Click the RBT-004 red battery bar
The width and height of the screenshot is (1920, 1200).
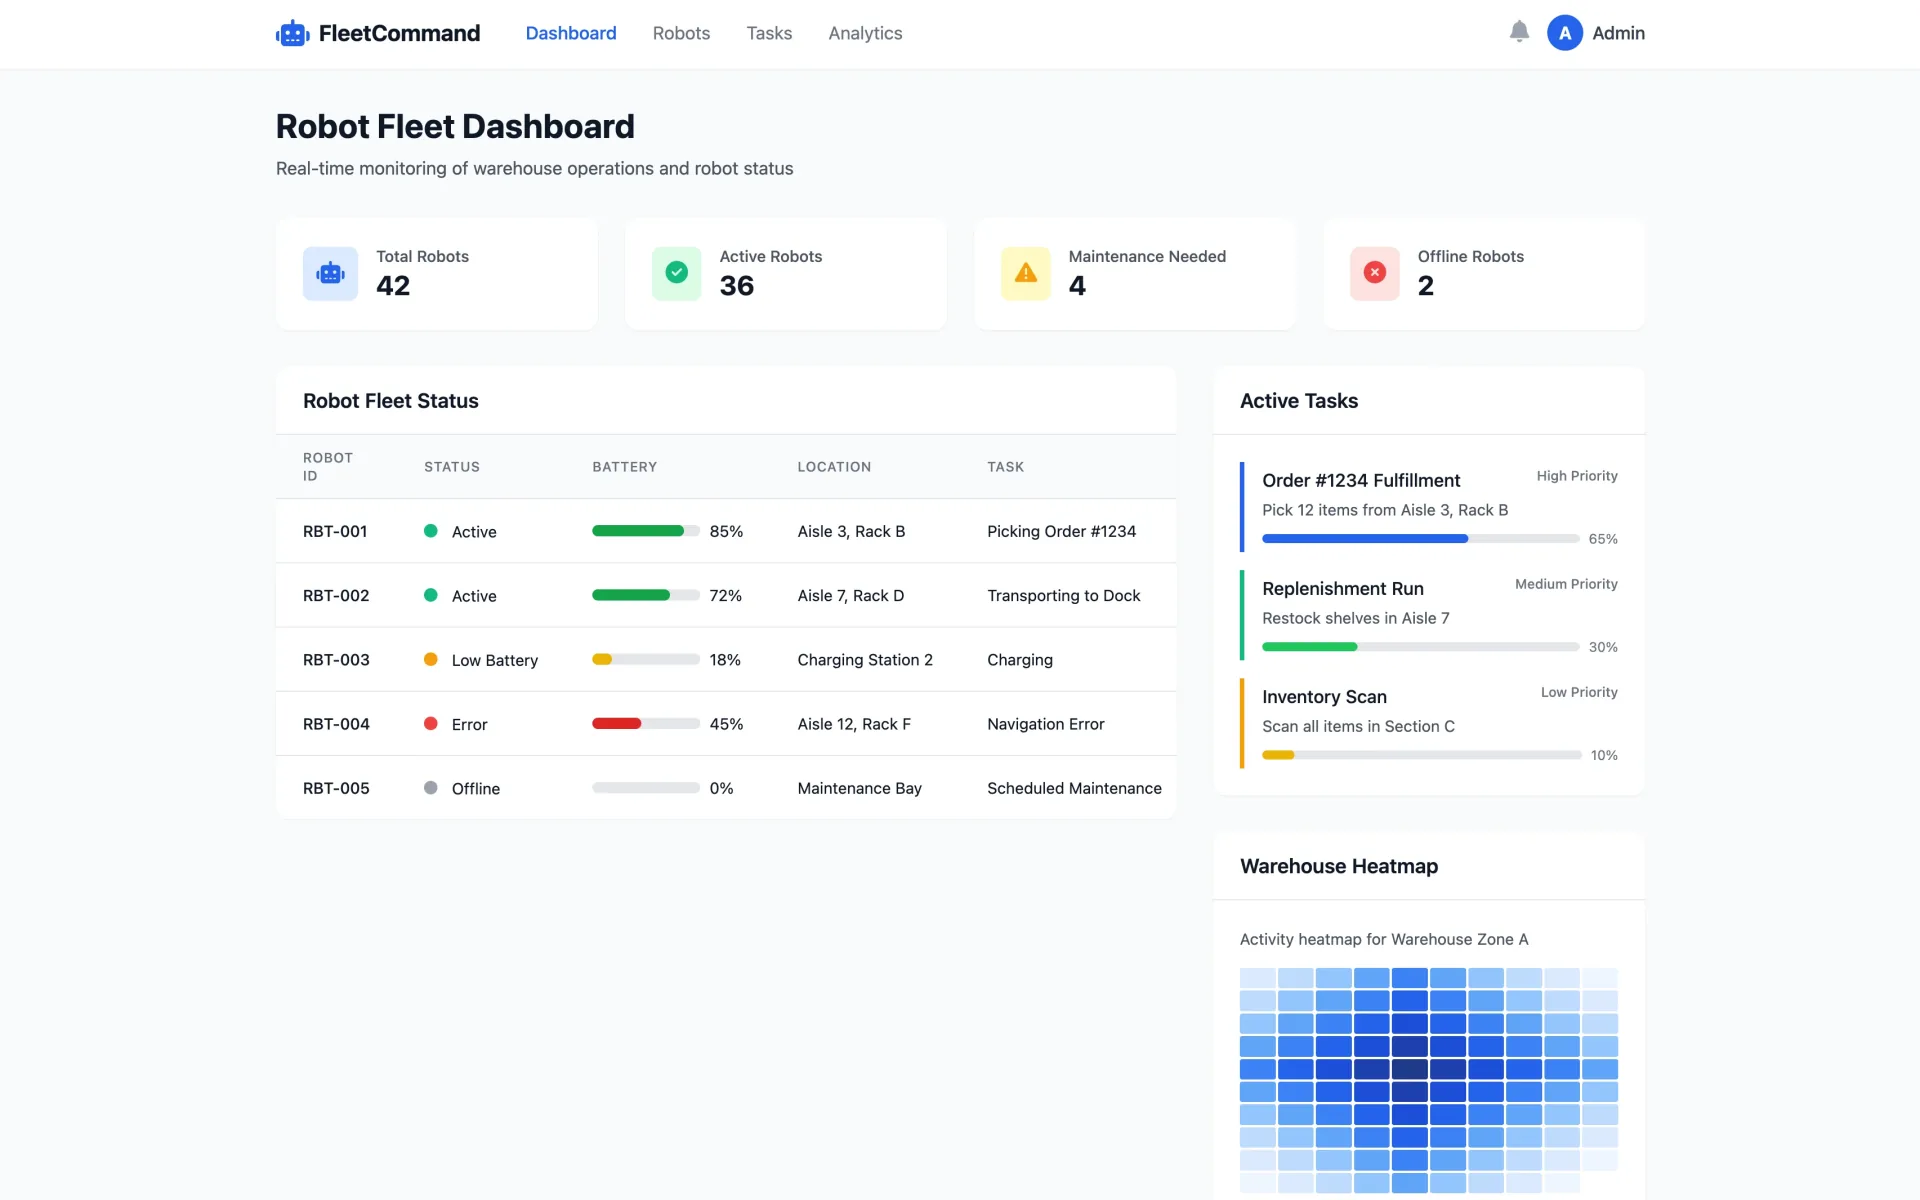(x=646, y=723)
